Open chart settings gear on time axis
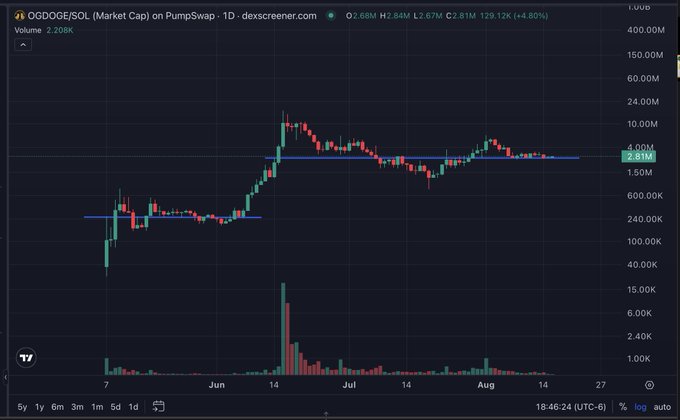 click(649, 385)
